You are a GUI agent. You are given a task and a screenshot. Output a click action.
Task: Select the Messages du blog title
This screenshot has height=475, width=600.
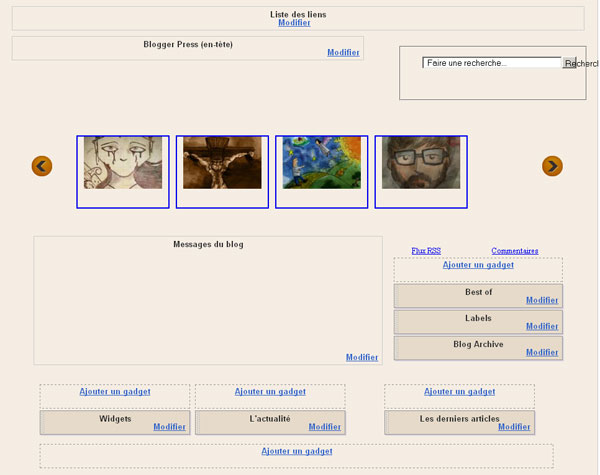(208, 244)
